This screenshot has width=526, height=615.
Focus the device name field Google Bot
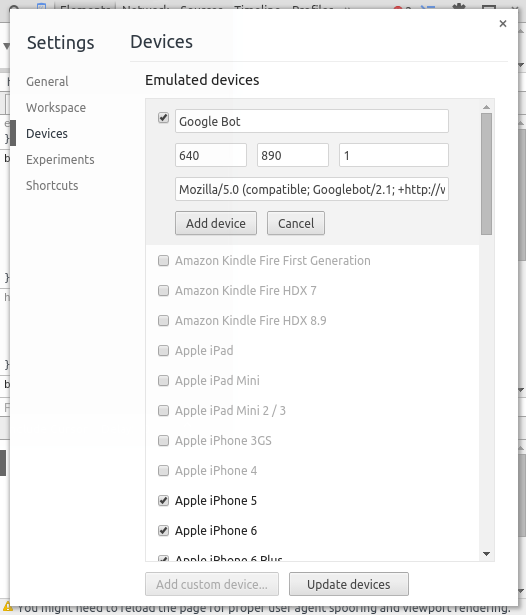312,121
